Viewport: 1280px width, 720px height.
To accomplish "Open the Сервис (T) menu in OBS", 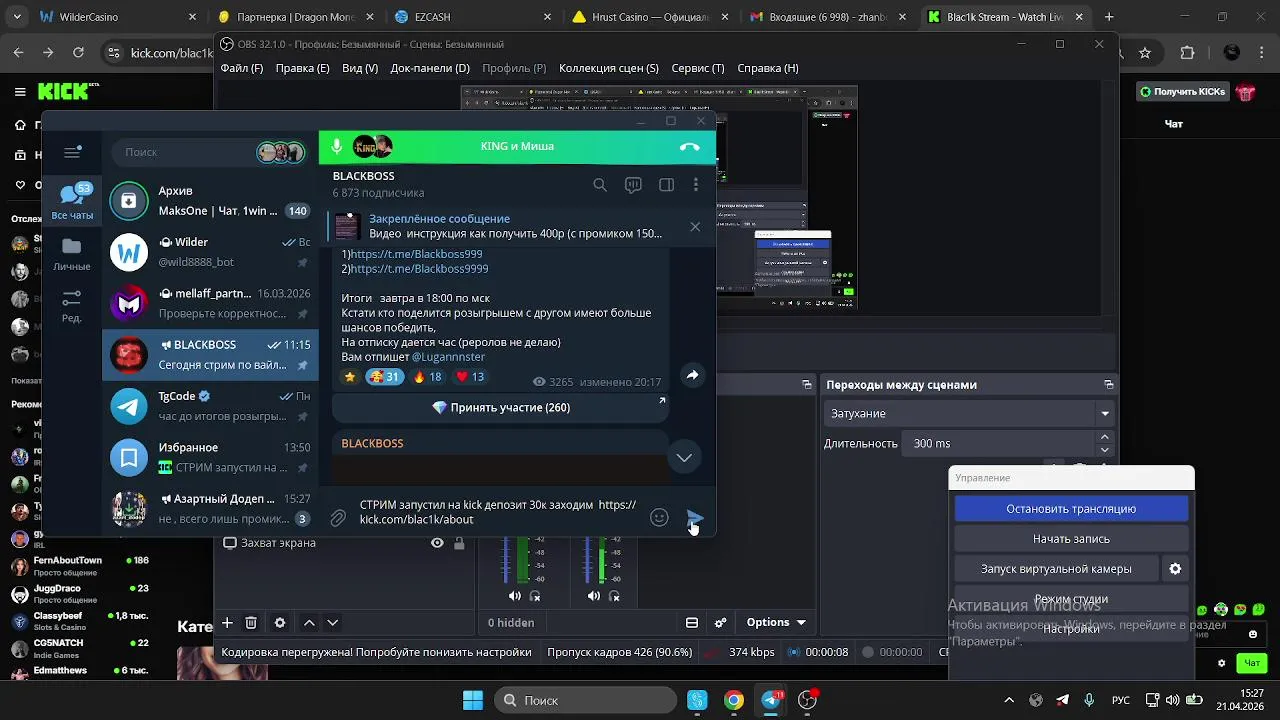I will pos(698,68).
